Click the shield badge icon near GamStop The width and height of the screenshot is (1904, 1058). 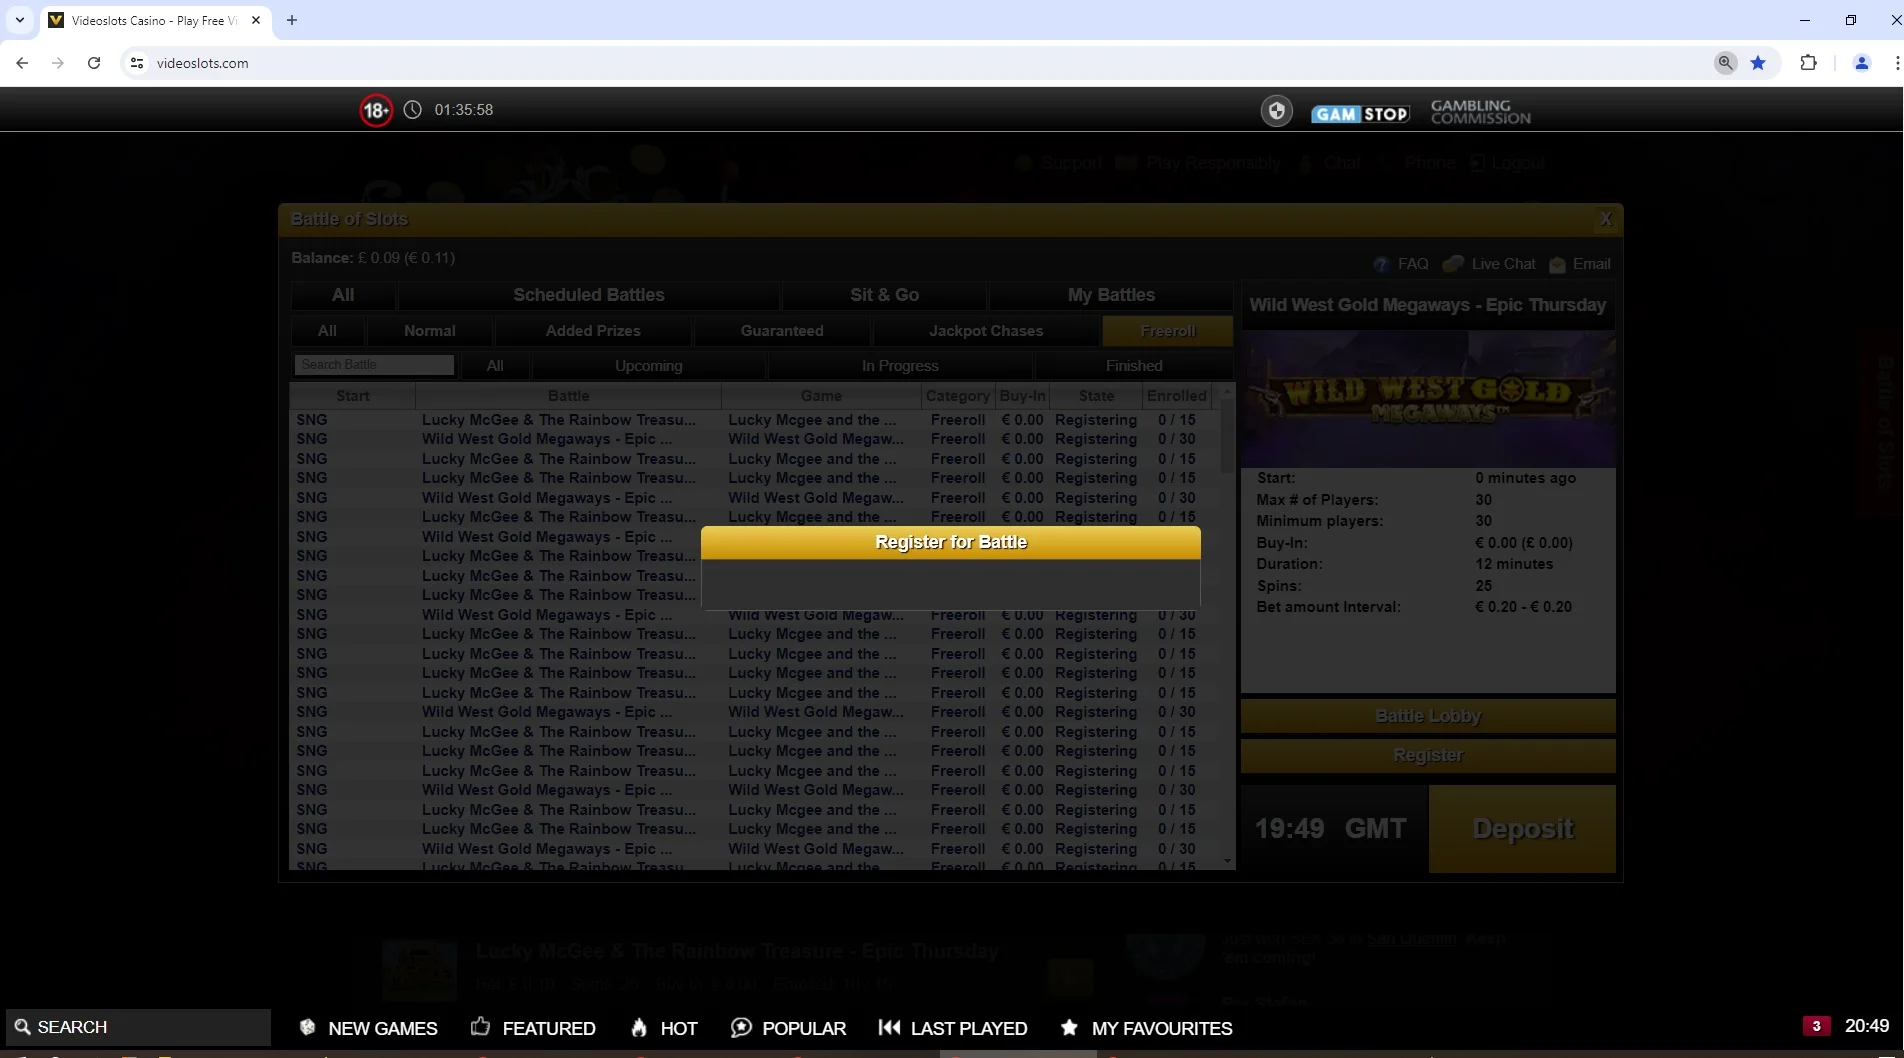(x=1276, y=111)
